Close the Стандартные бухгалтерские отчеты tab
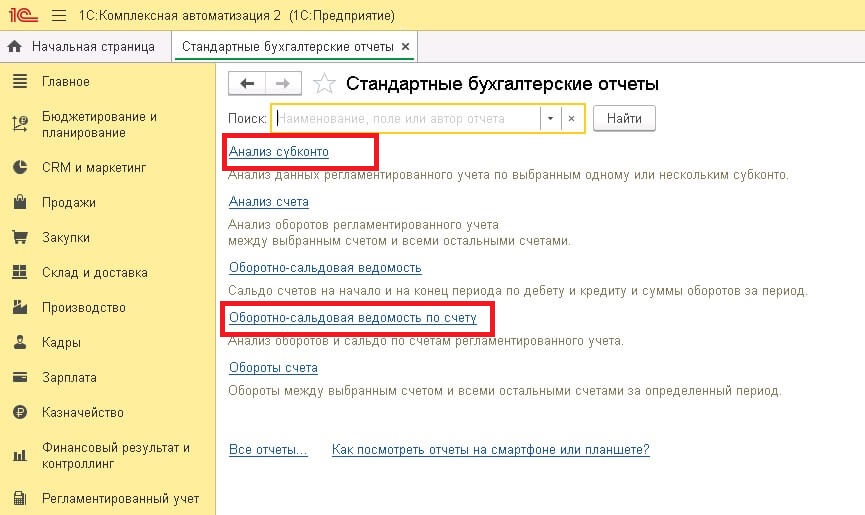Image resolution: width=865 pixels, height=515 pixels. 405,47
